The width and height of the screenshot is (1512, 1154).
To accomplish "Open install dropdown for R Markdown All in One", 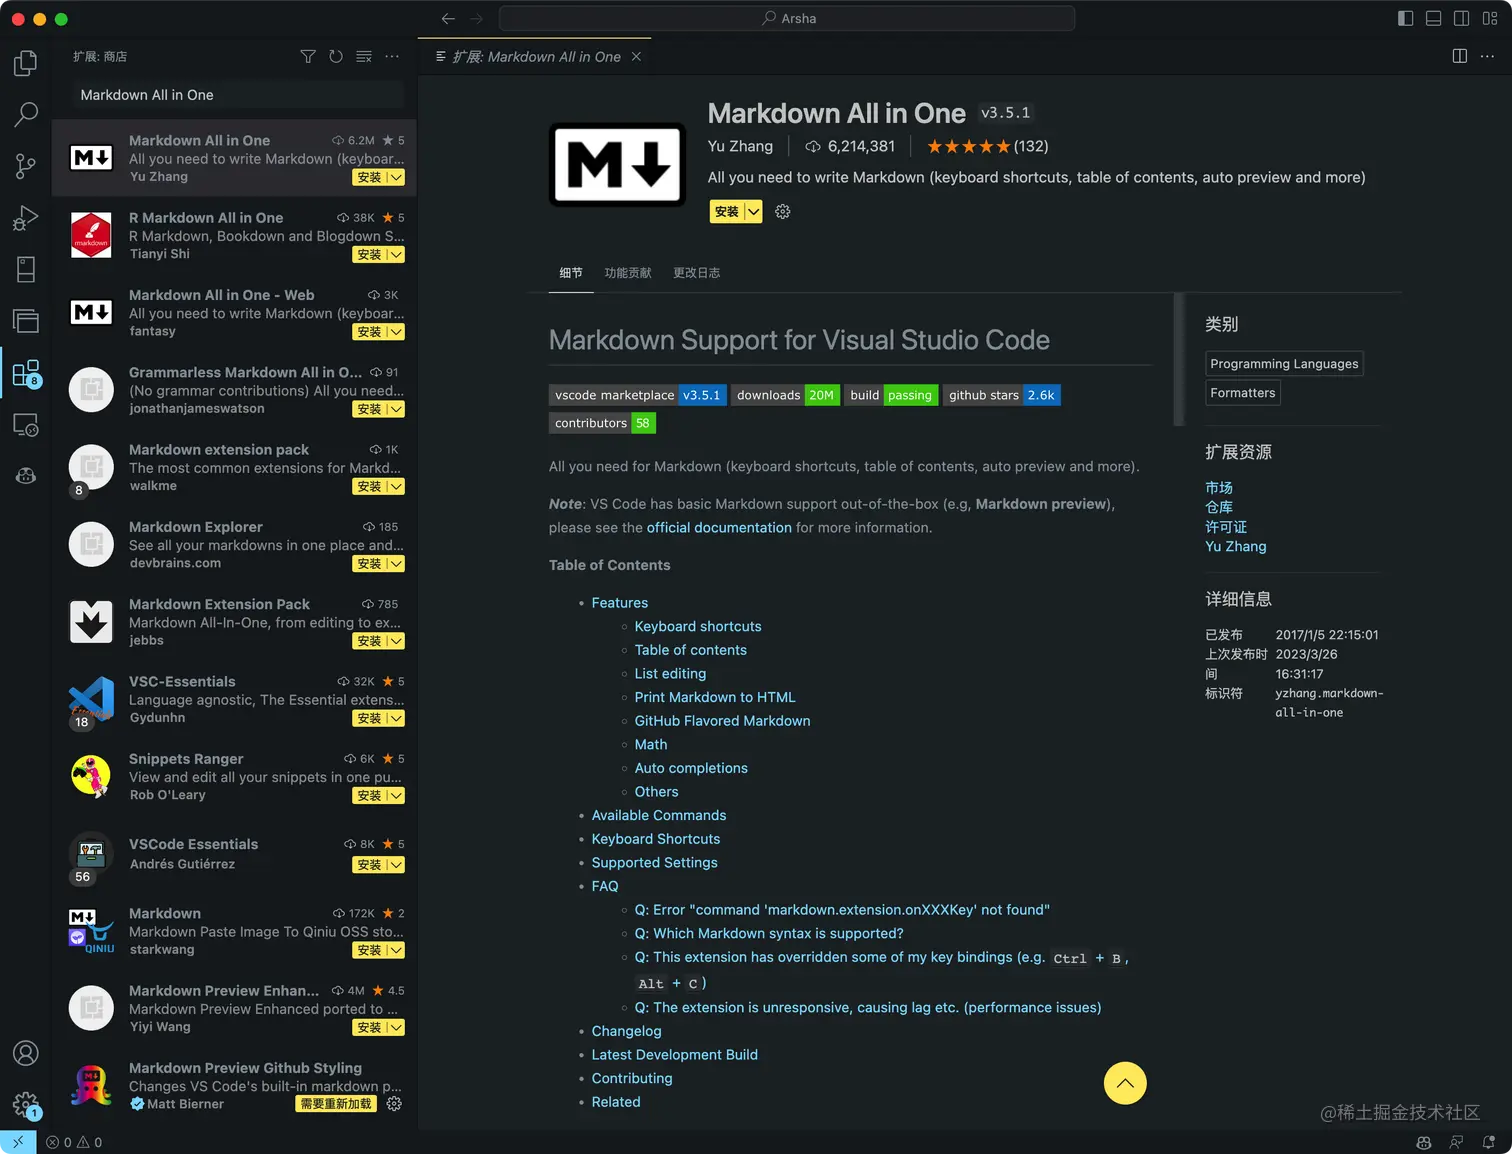I will (x=396, y=255).
